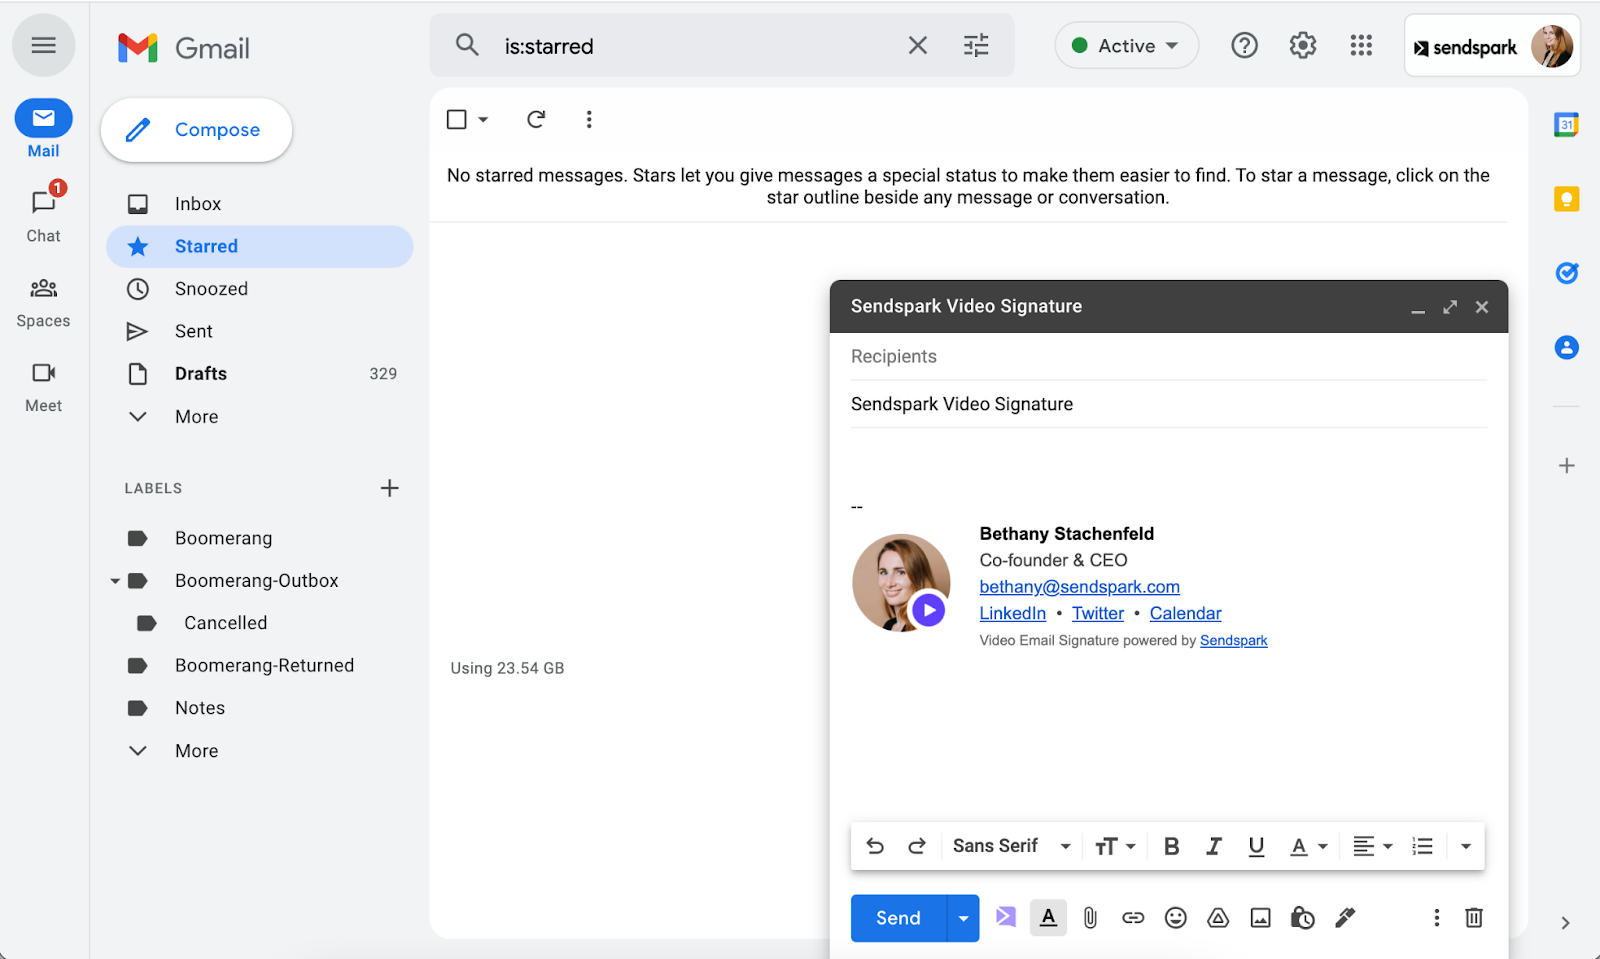
Task: Open the select dropdown arrow beside checkbox
Action: [483, 120]
